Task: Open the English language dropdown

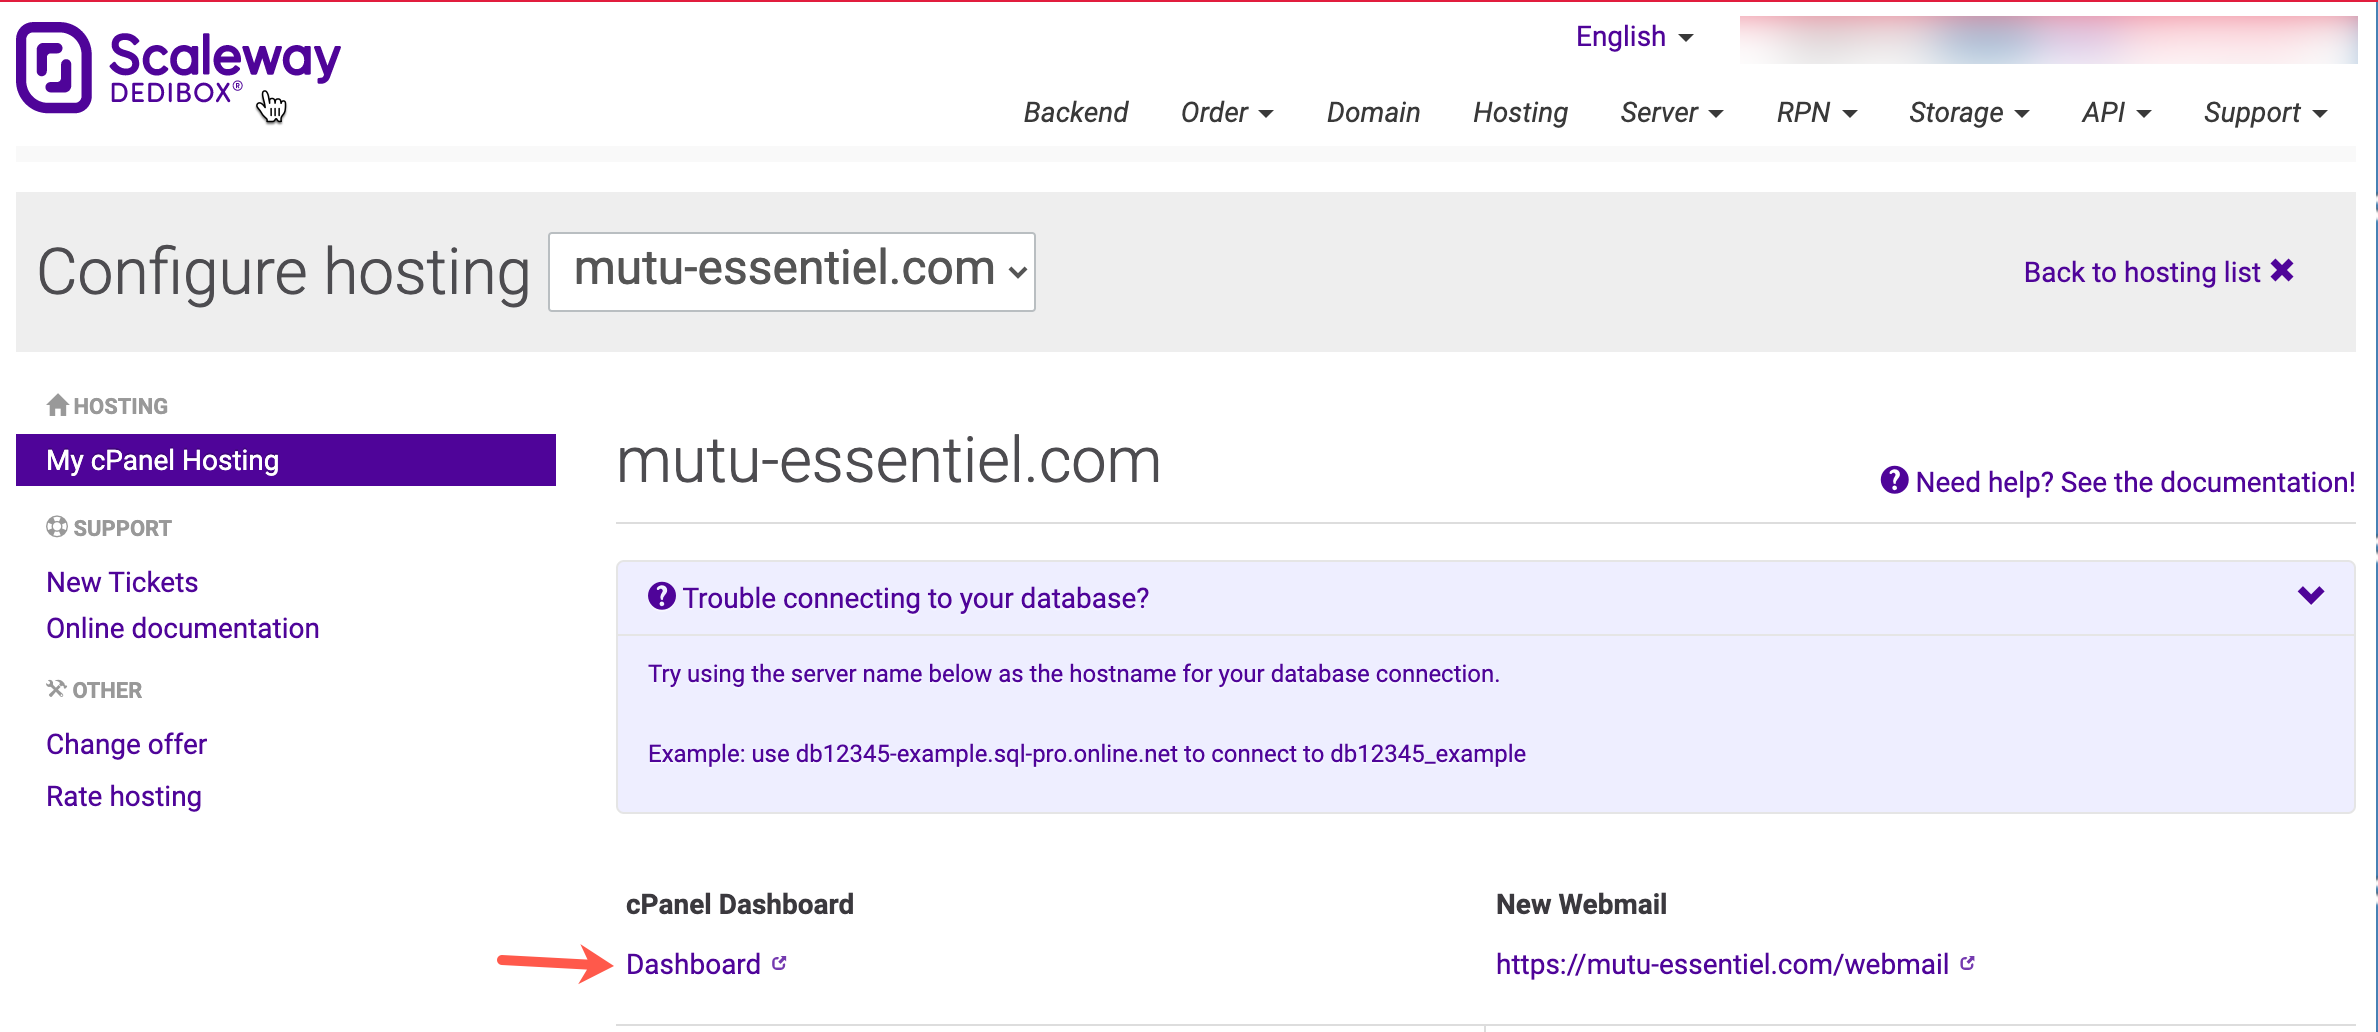Action: click(x=1634, y=37)
